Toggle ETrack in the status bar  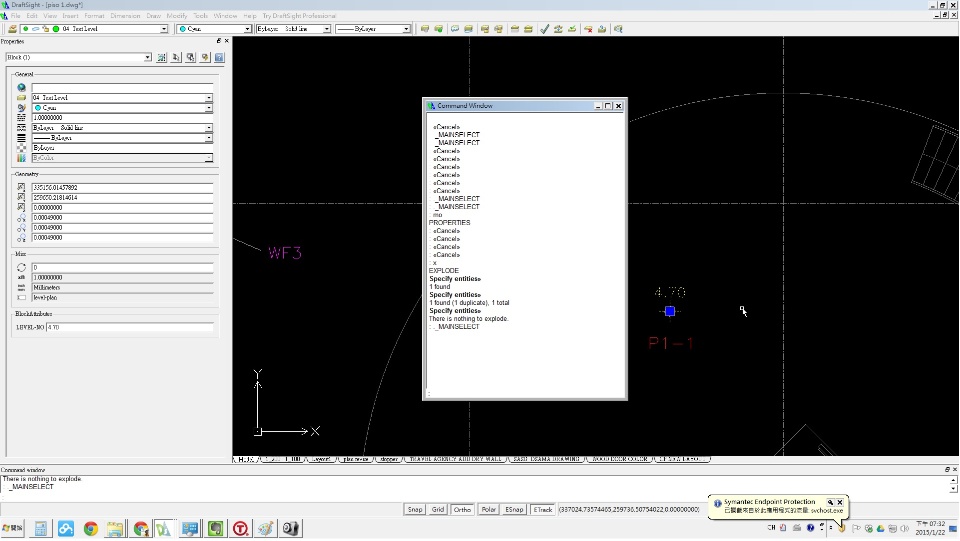tap(542, 509)
